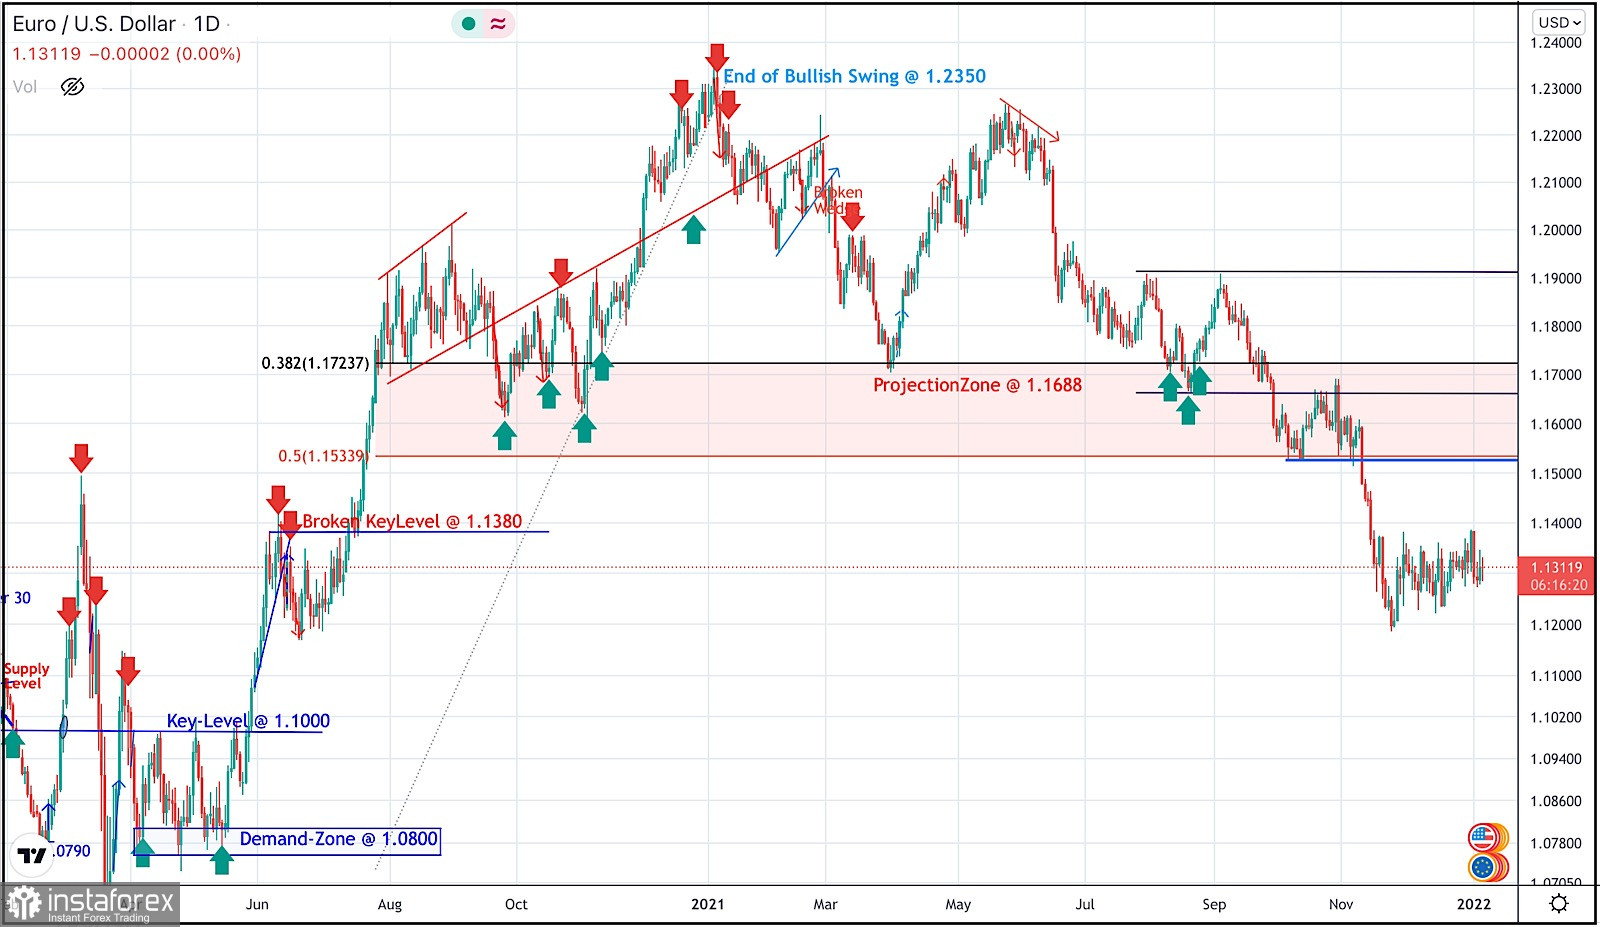Click the 1.19000 price axis label
This screenshot has height=927, width=1600.
[x=1556, y=278]
